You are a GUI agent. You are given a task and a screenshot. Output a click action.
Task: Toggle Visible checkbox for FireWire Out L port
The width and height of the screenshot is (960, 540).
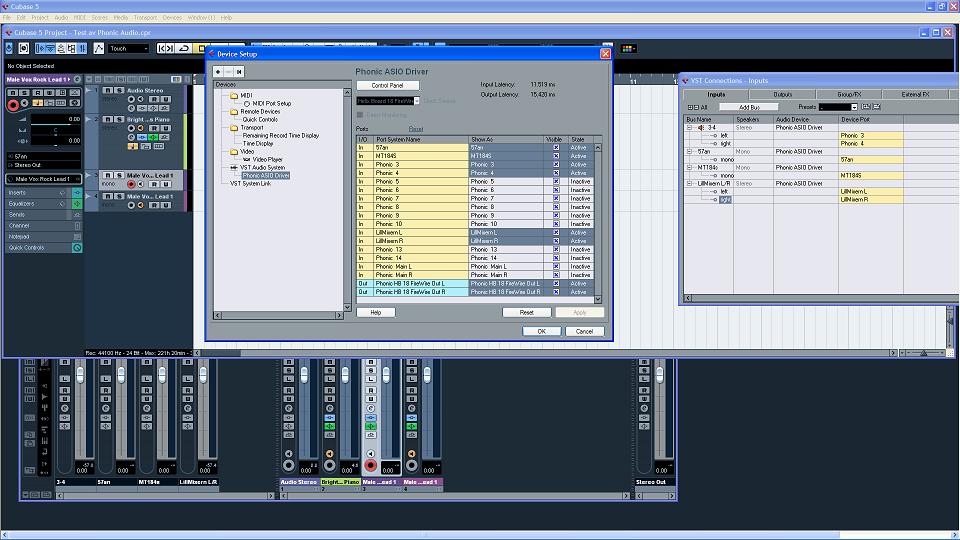point(556,283)
